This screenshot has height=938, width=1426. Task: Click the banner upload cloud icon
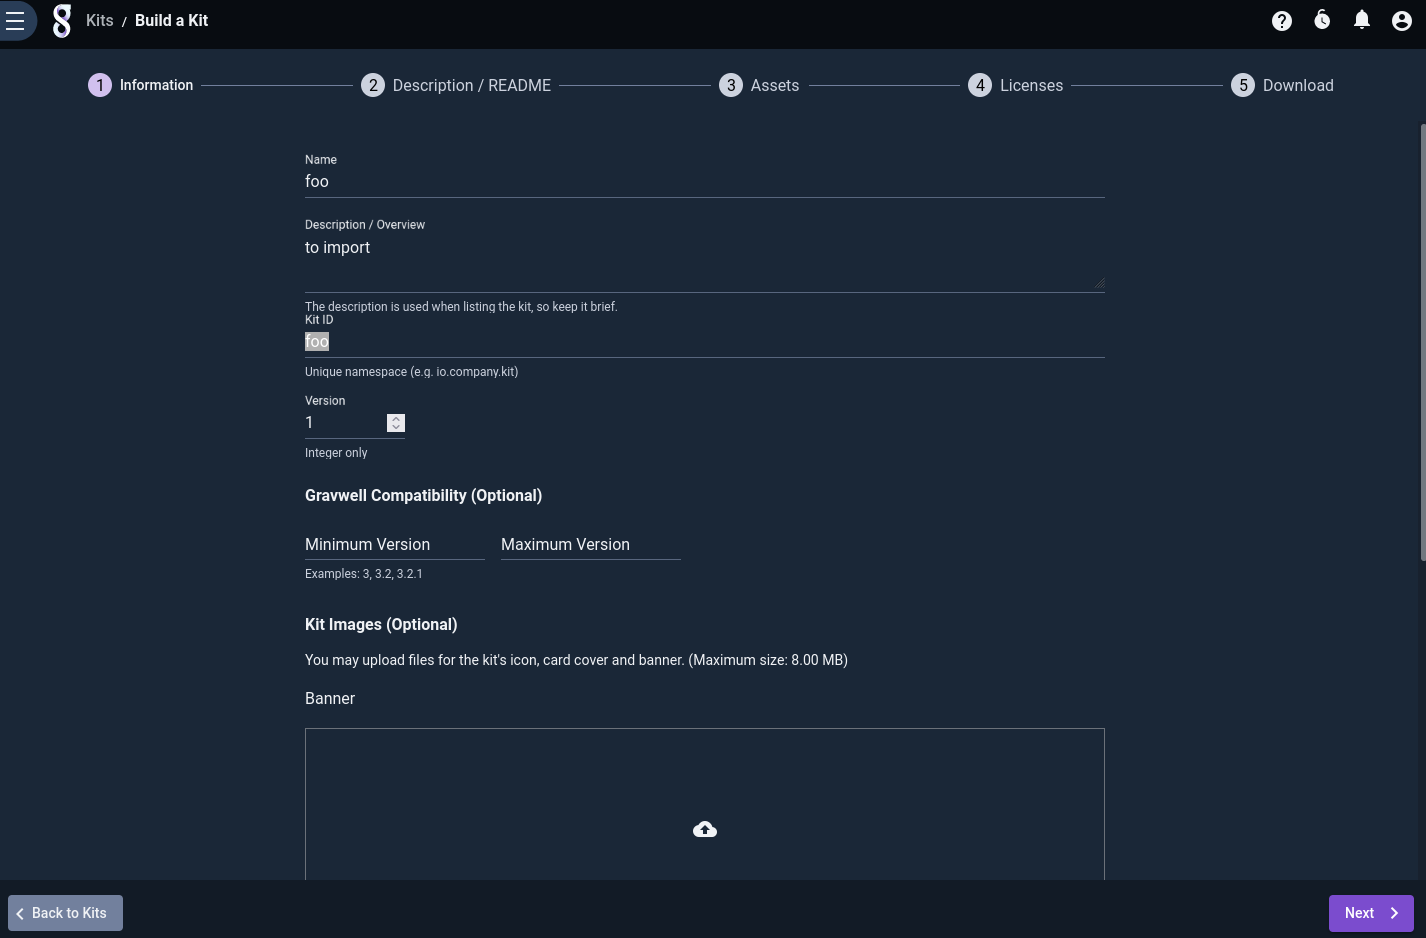point(704,829)
